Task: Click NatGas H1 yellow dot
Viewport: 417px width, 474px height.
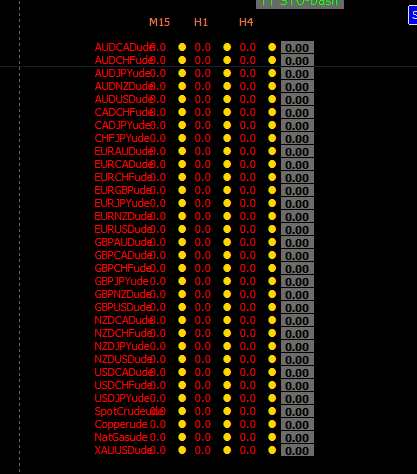Action: 227,437
